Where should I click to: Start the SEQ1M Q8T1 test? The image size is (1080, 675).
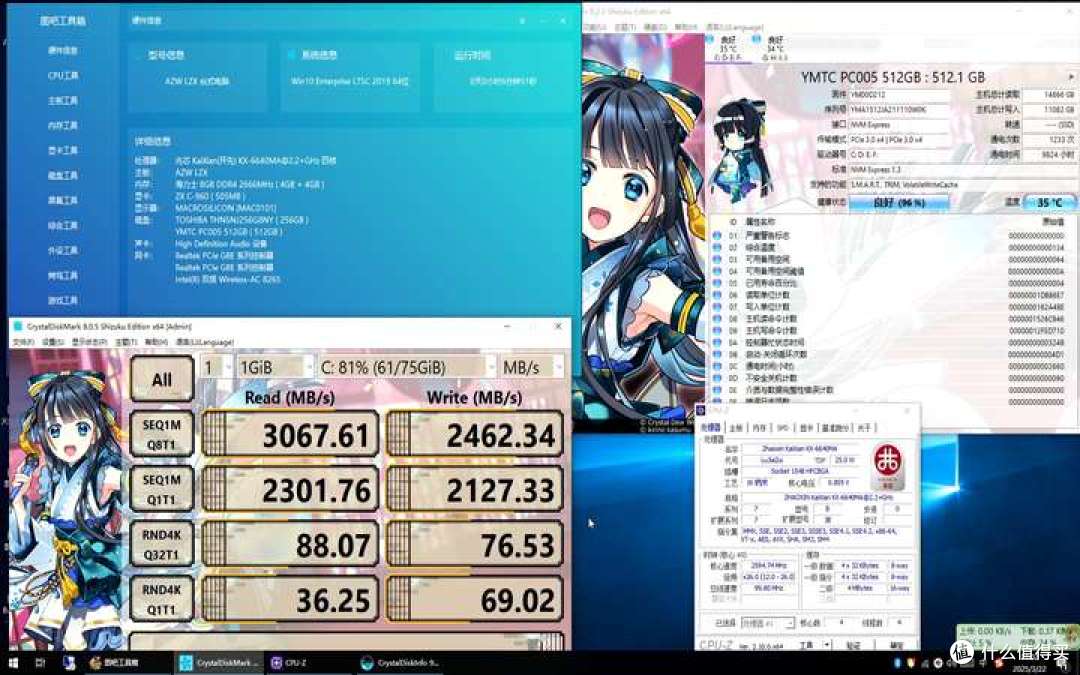tap(162, 435)
